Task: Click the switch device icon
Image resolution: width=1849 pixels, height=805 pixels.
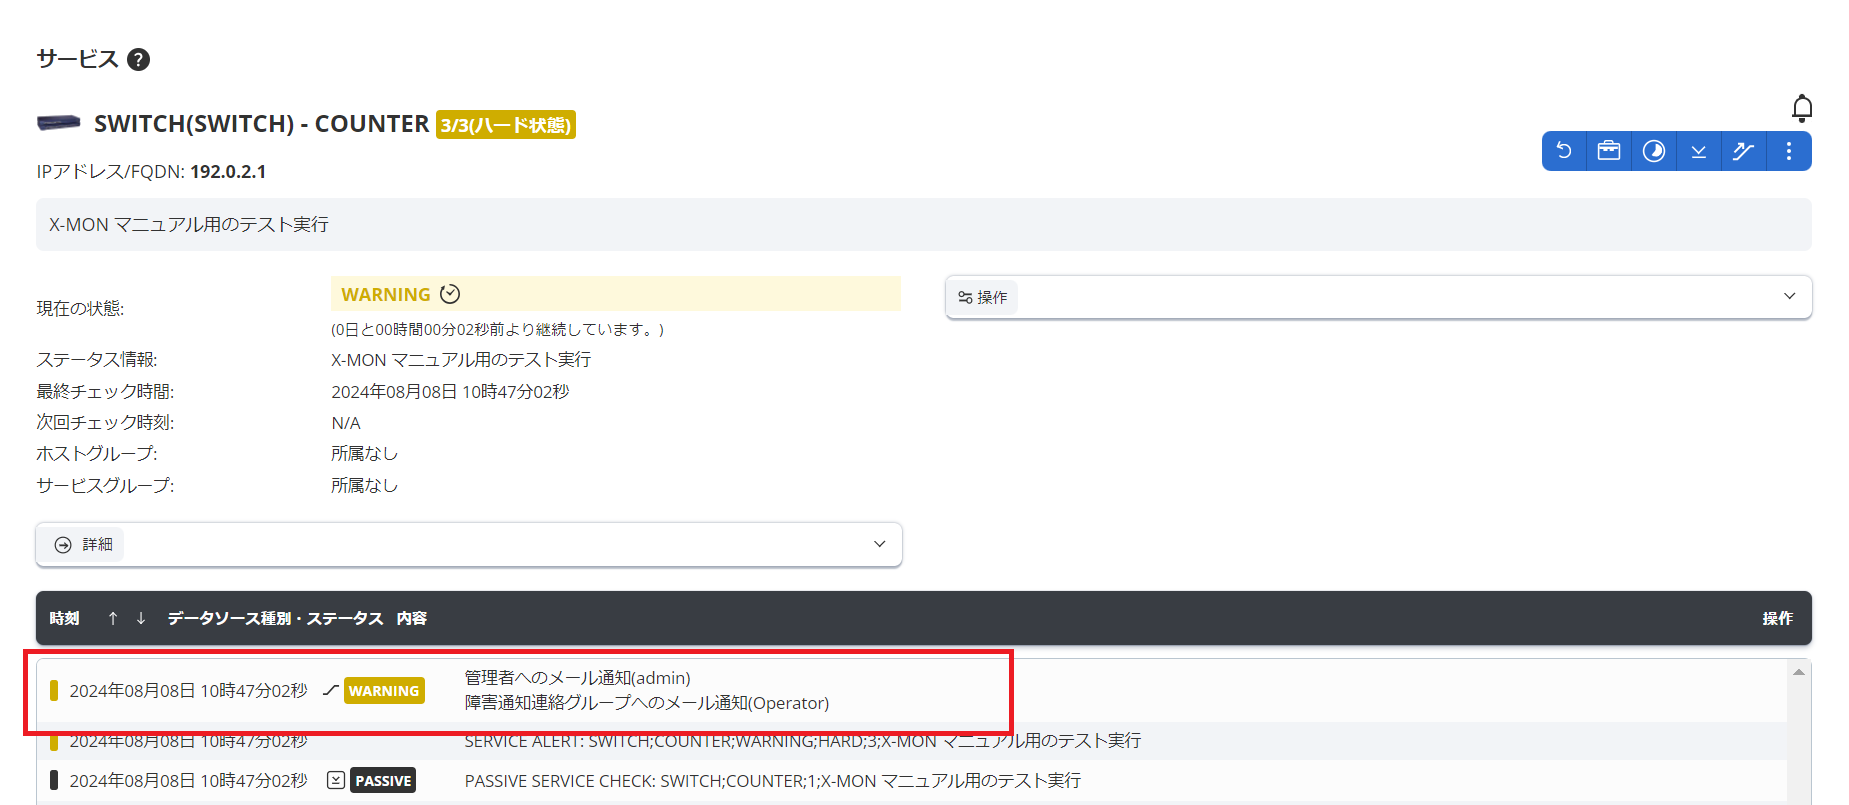Action: (59, 123)
